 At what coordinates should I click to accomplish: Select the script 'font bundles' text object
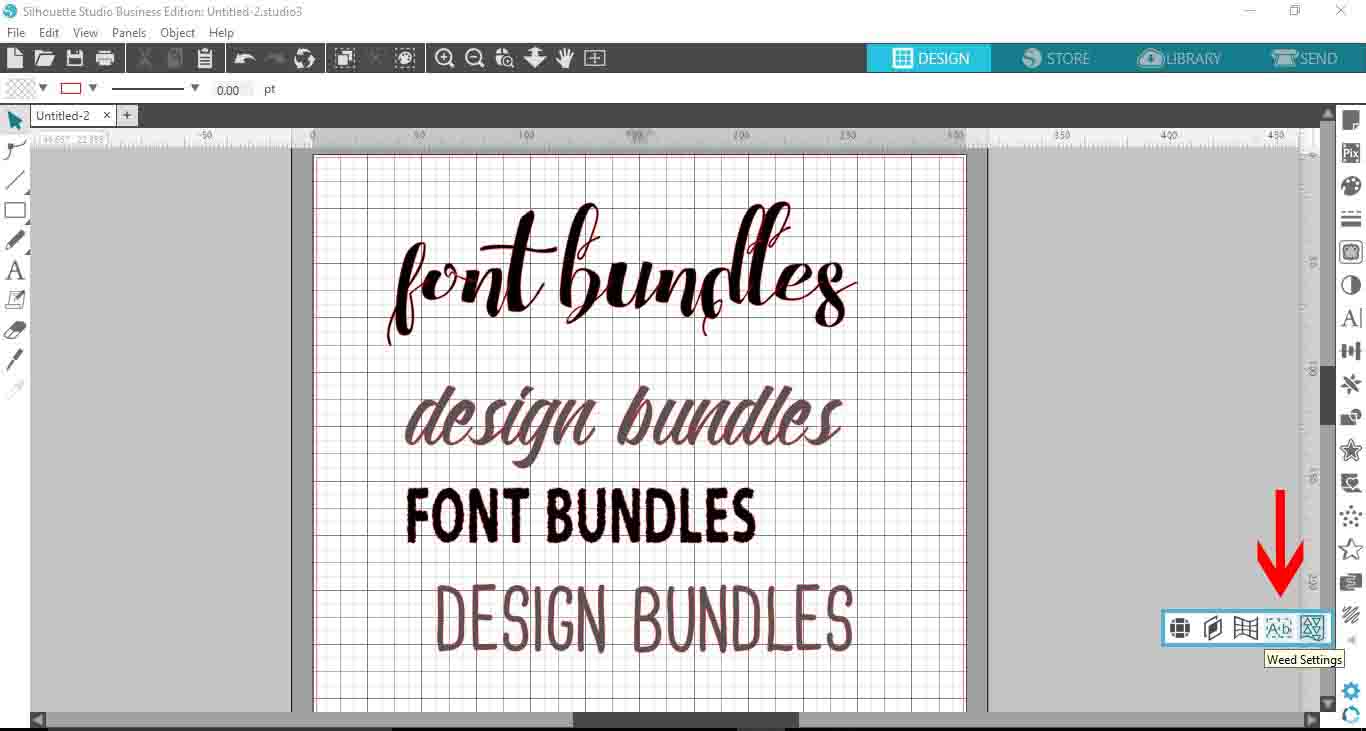(620, 272)
